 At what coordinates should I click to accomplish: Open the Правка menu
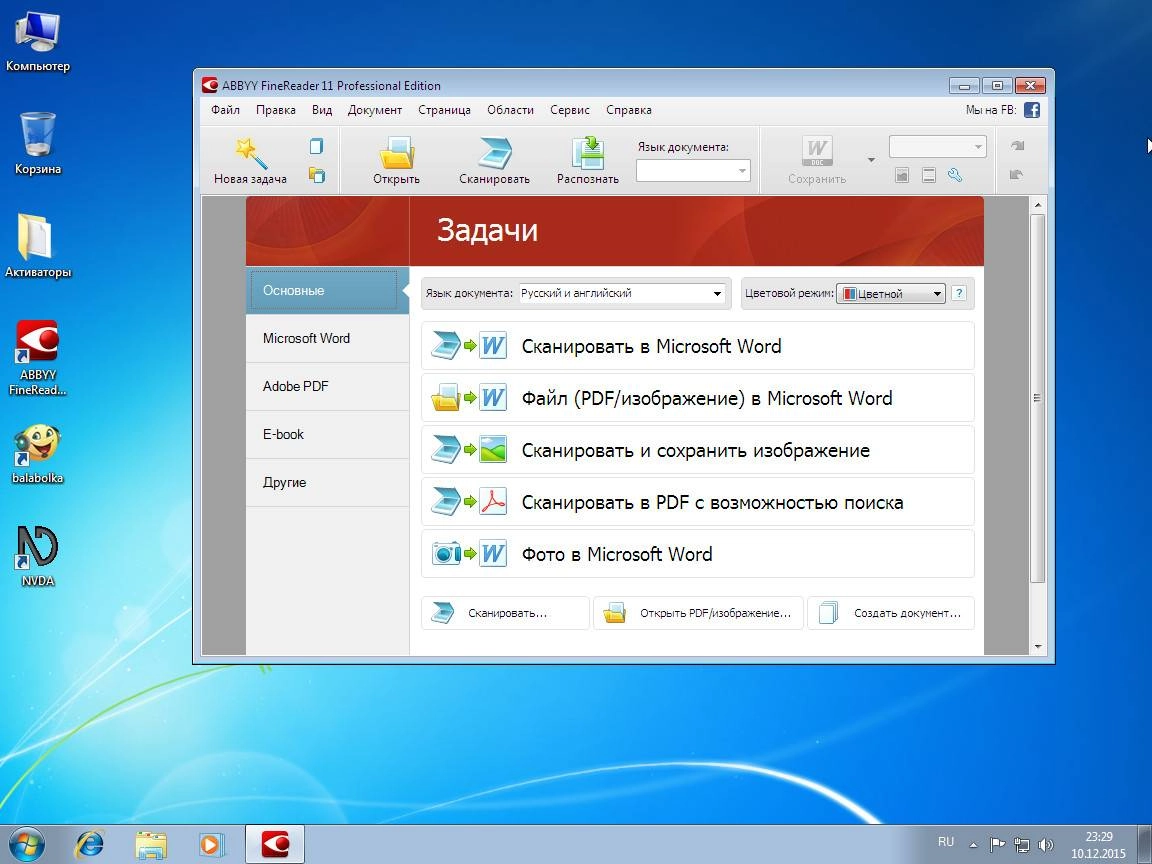pyautogui.click(x=276, y=109)
